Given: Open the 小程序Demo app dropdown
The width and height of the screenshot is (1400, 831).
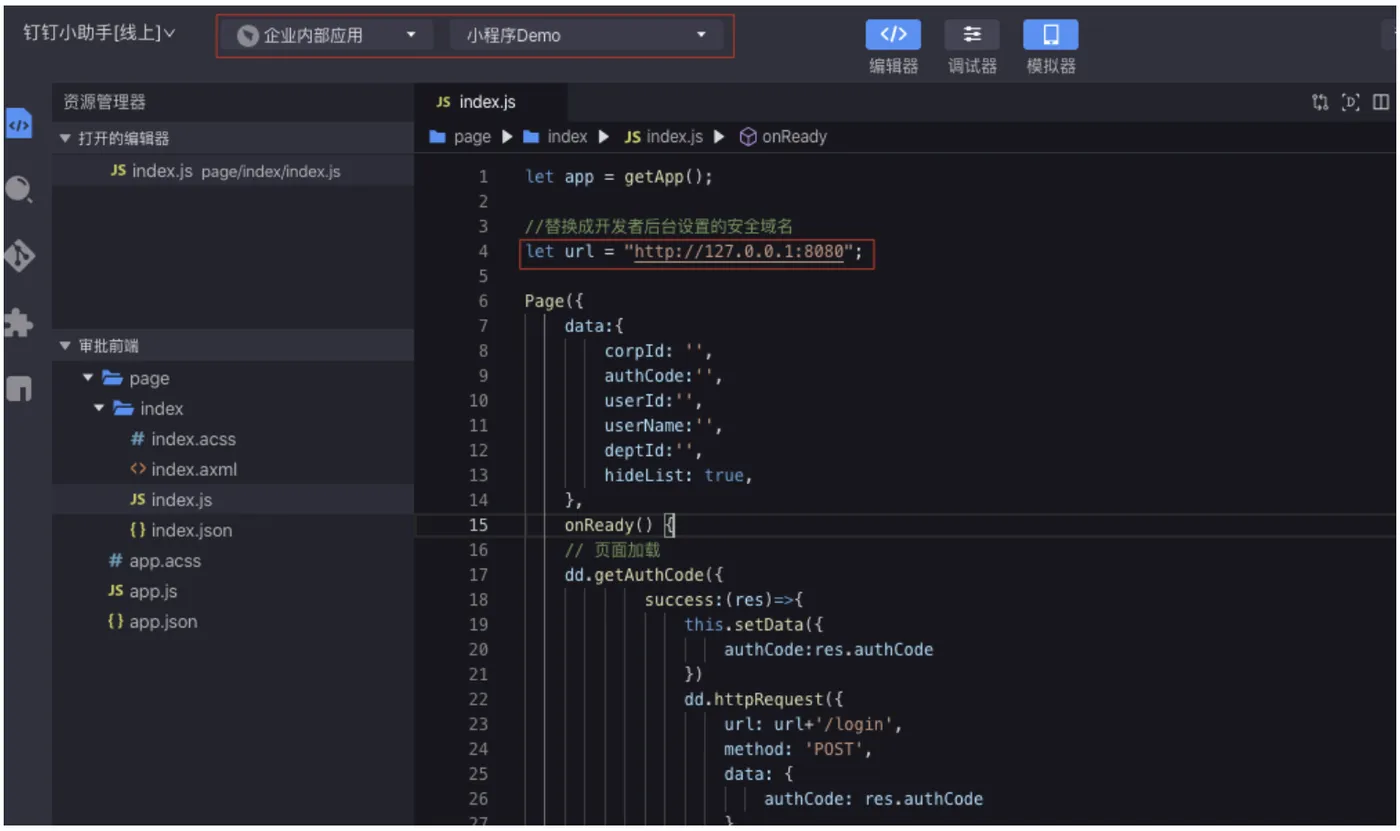Looking at the screenshot, I should (x=586, y=36).
